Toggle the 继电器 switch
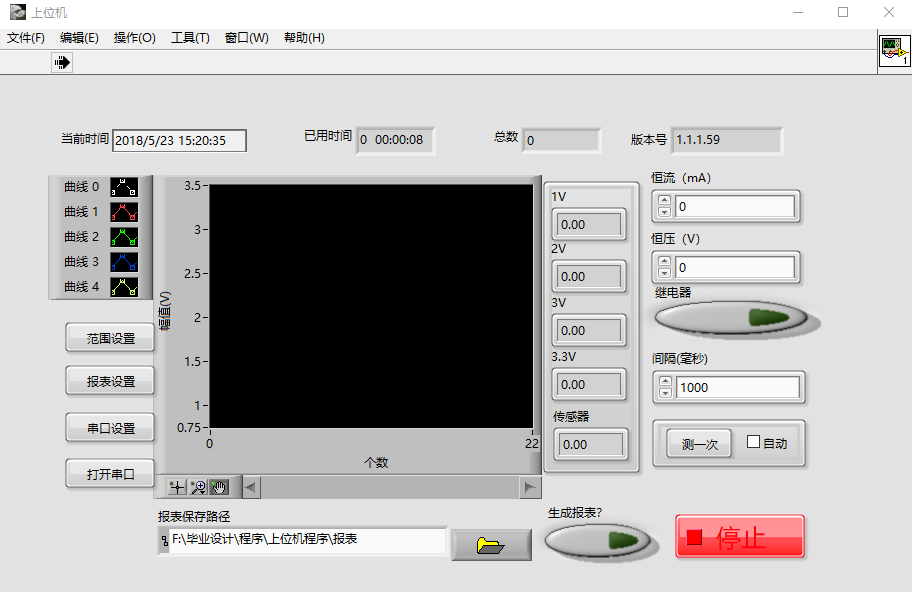The image size is (912, 592). [731, 318]
